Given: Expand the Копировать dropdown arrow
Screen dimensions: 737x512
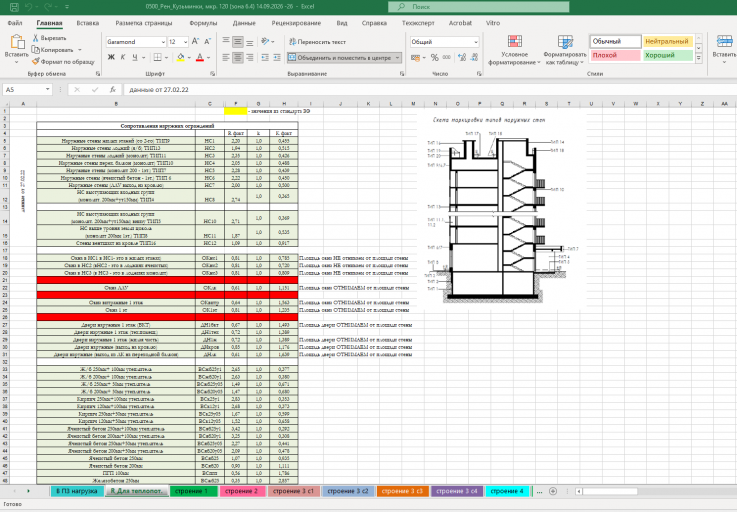Looking at the screenshot, I should pyautogui.click(x=80, y=50).
